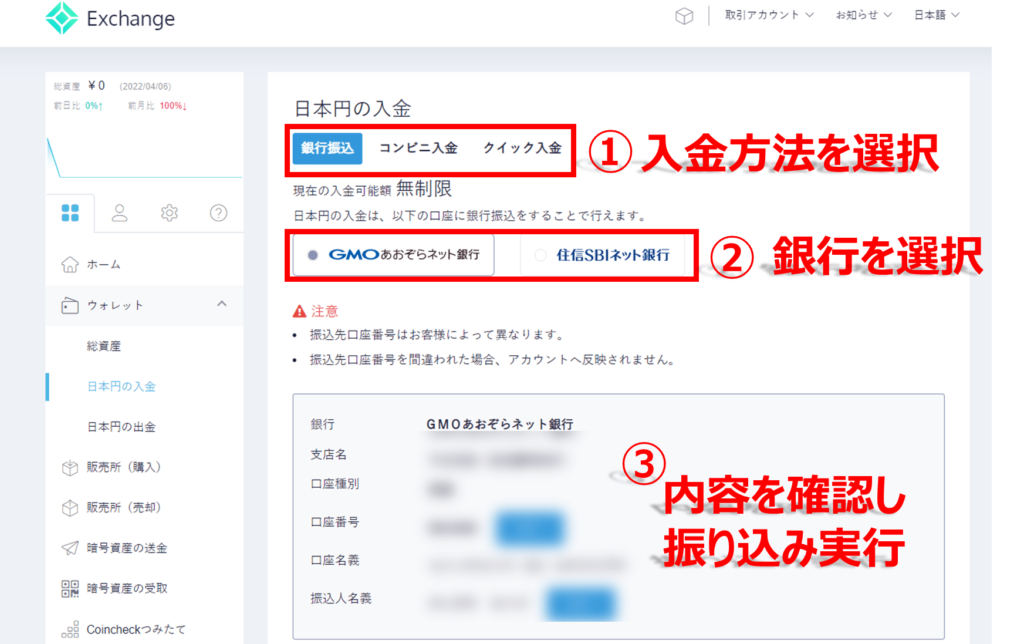The image size is (1024, 644).
Task: Open 販売所（売却） page
Action: click(123, 508)
